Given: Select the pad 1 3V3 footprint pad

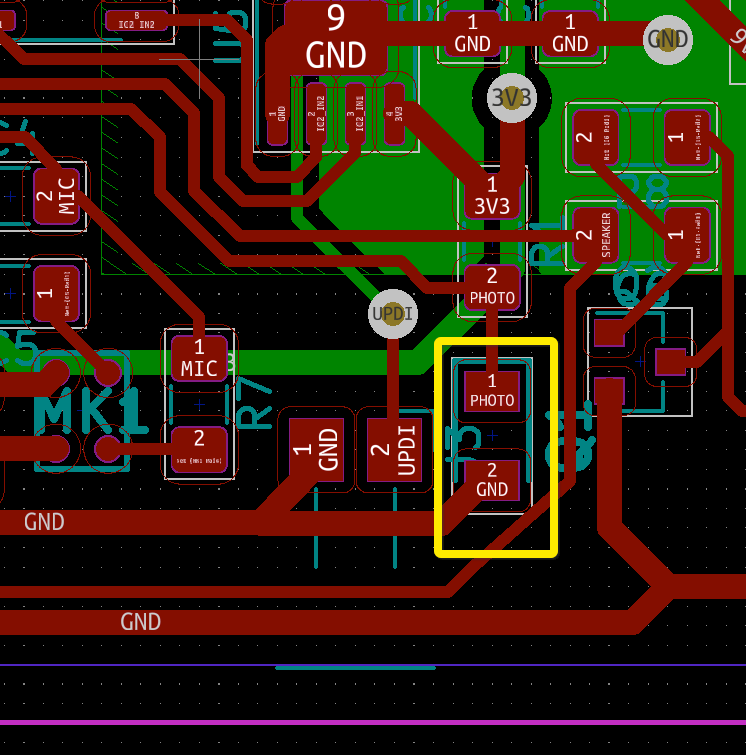Looking at the screenshot, I should coord(492,196).
